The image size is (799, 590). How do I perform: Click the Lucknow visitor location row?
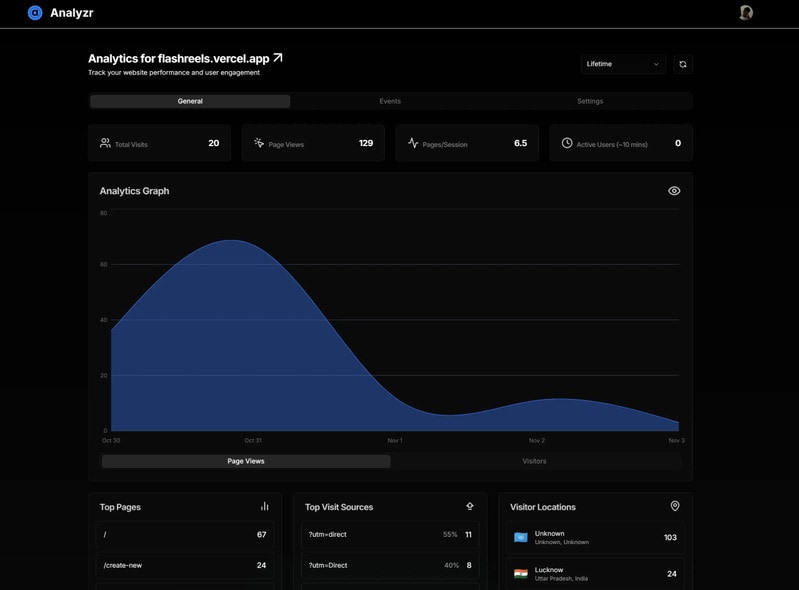595,574
